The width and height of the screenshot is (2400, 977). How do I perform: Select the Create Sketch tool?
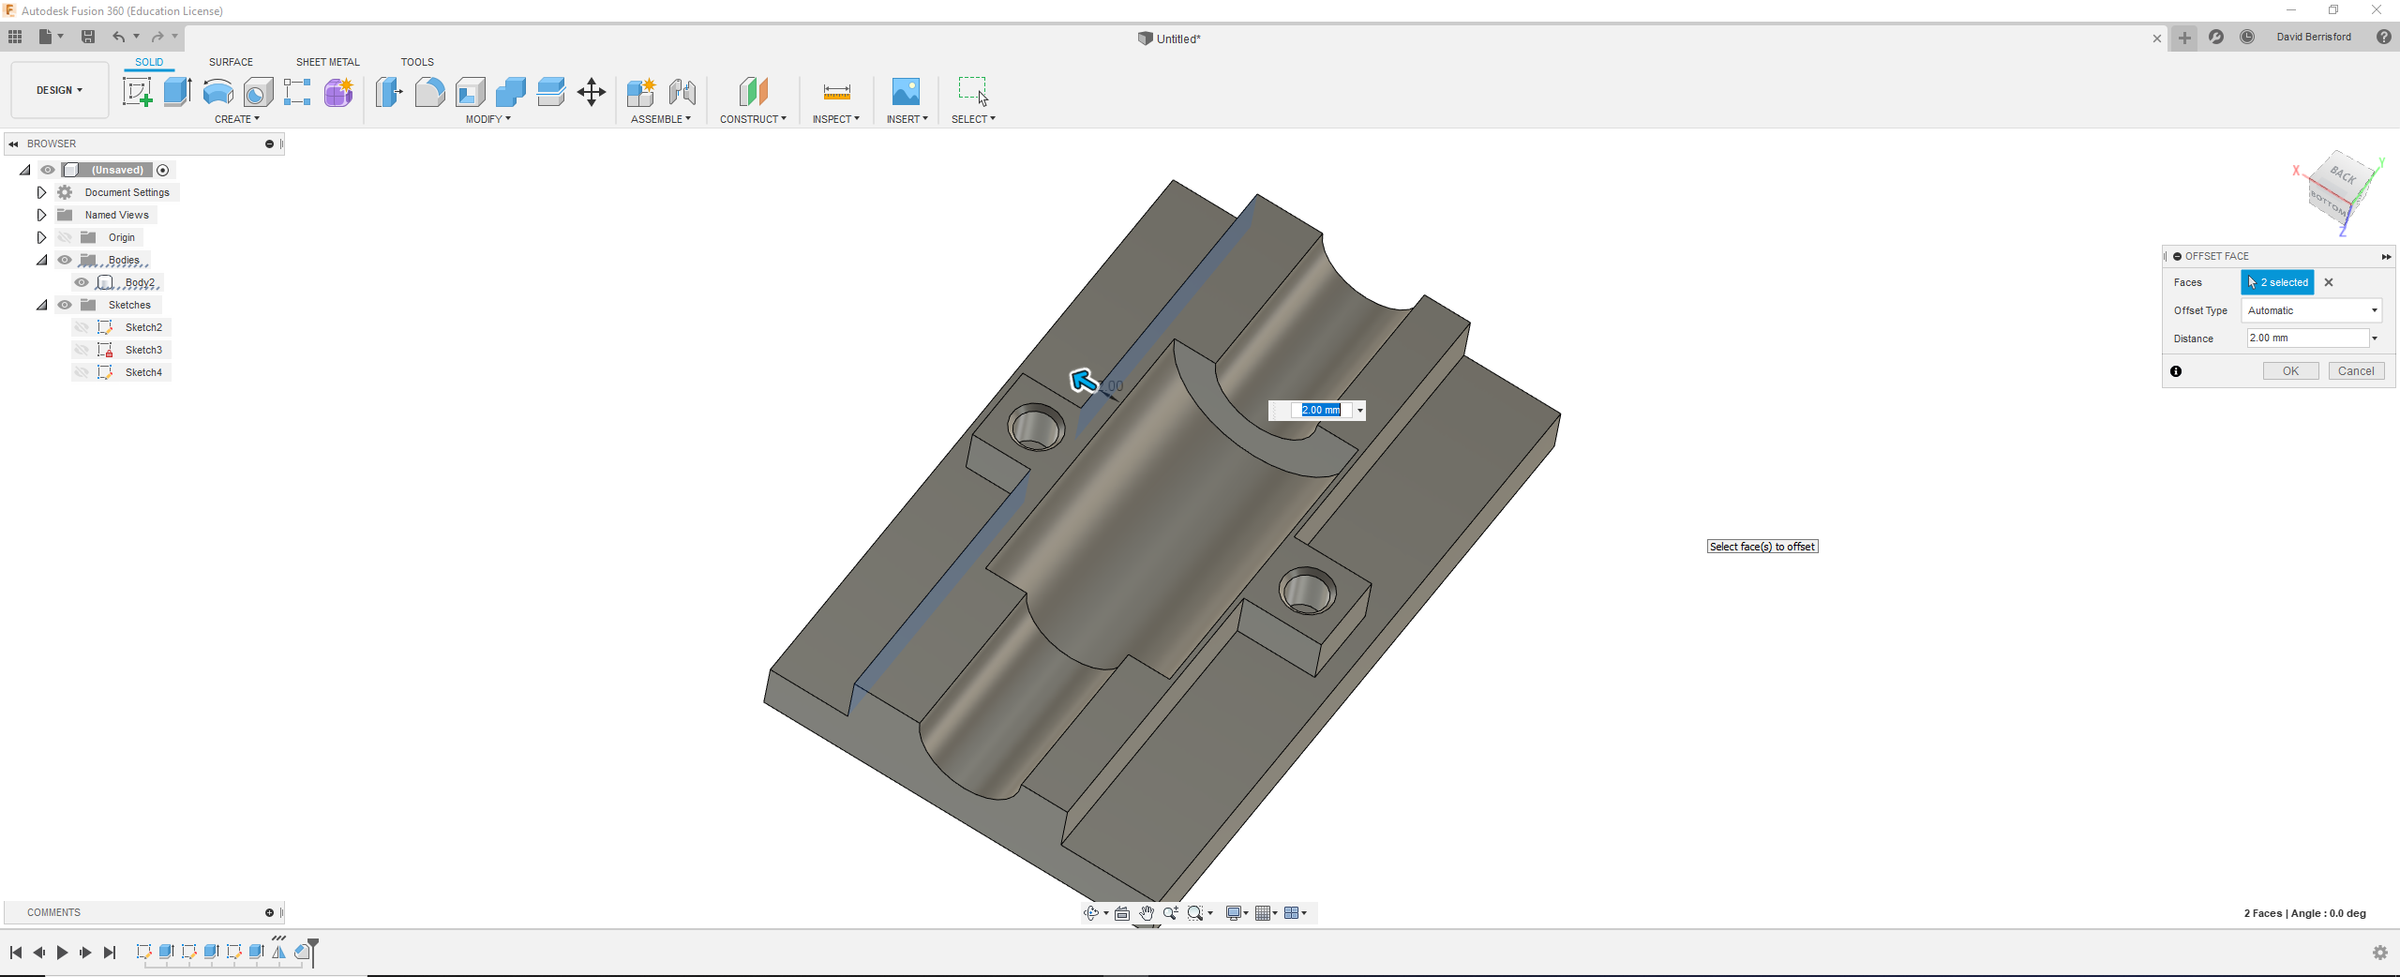click(137, 91)
